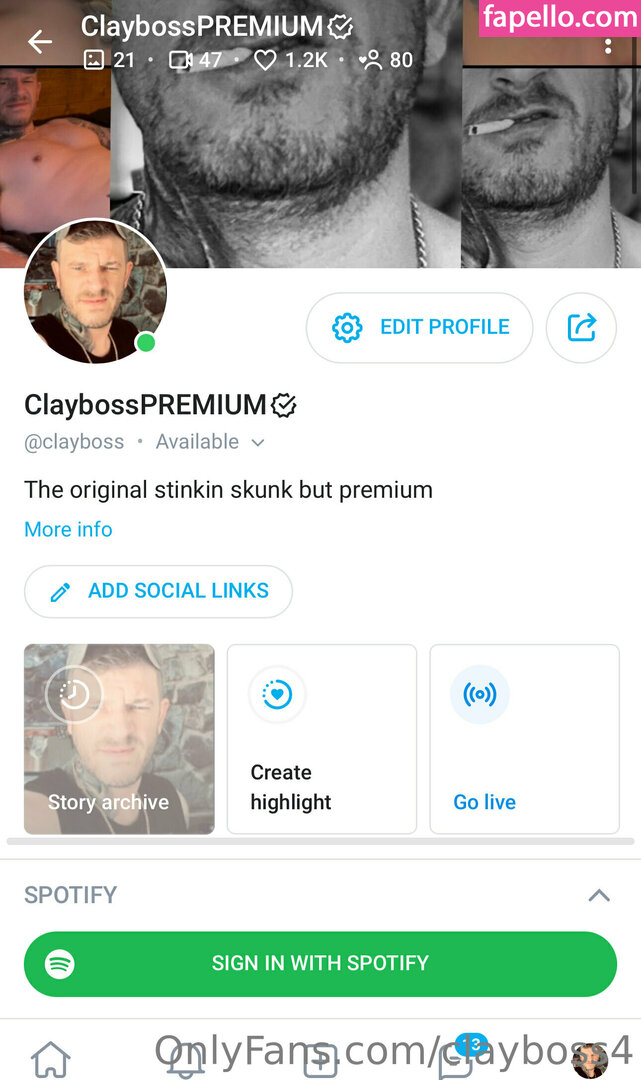Tap the new post plus icon
641x1080 pixels.
321,1059
